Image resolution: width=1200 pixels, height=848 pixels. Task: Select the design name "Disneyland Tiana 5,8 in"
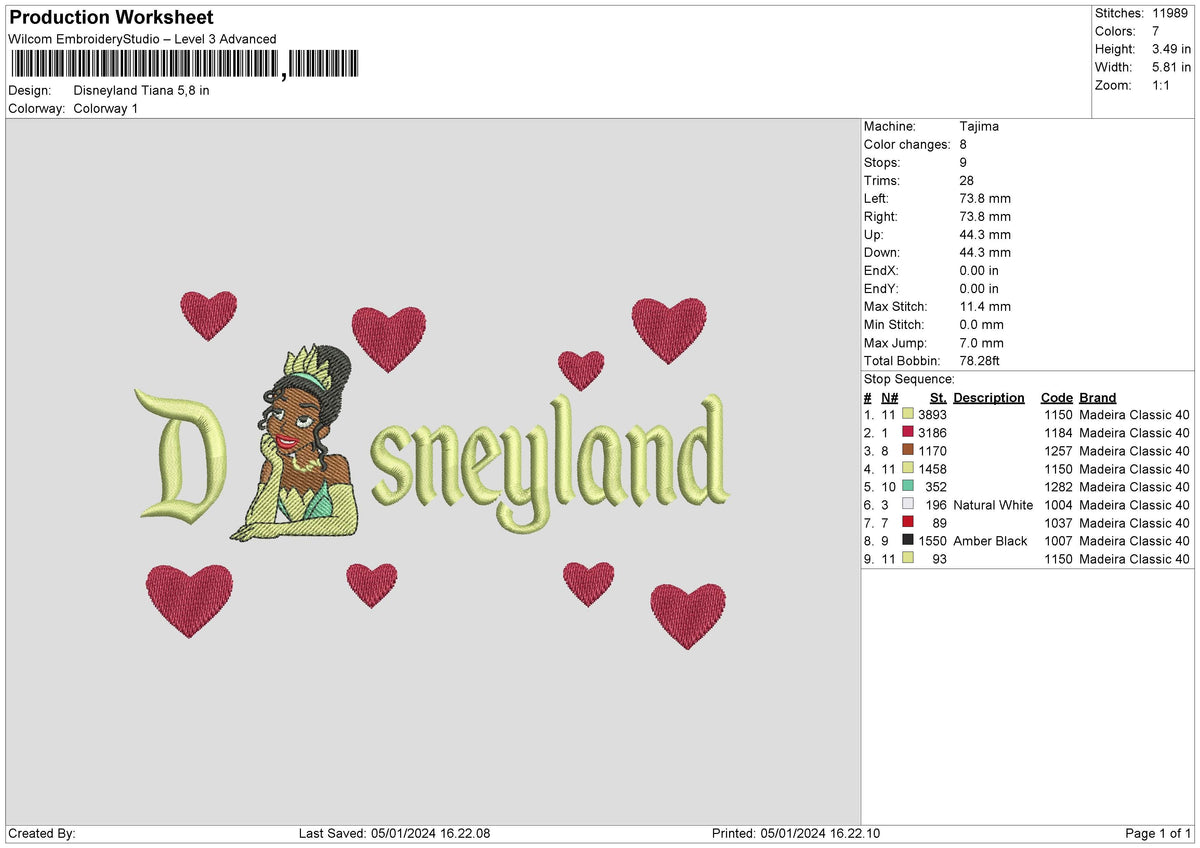[141, 90]
